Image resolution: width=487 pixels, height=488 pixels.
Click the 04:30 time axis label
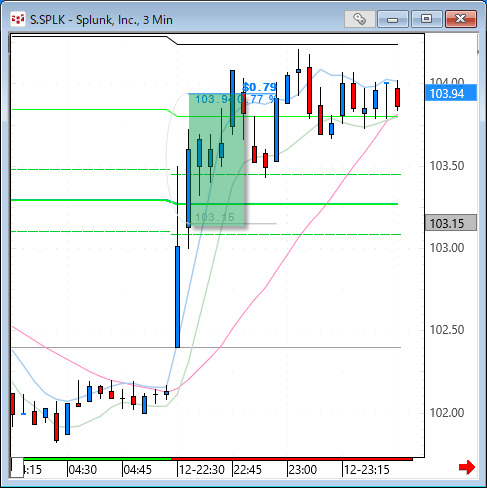82,470
